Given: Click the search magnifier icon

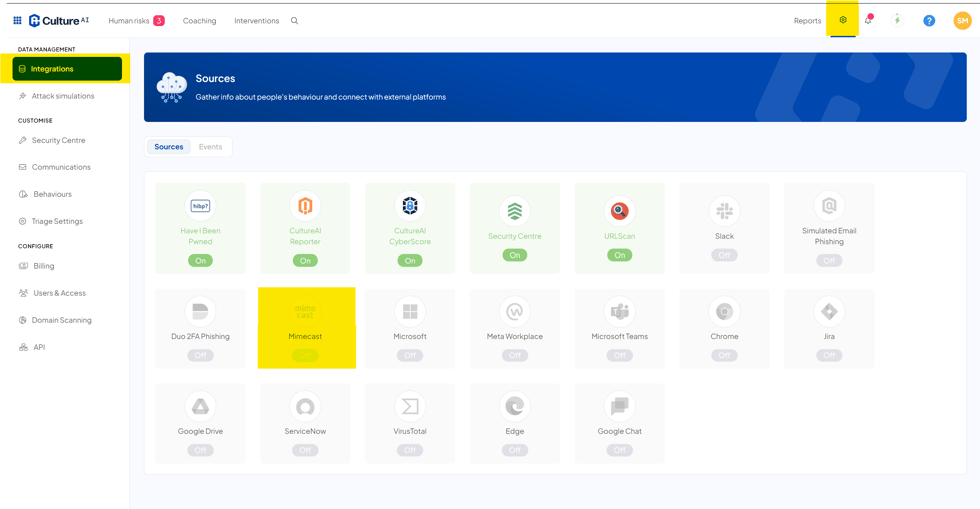Looking at the screenshot, I should [x=294, y=21].
